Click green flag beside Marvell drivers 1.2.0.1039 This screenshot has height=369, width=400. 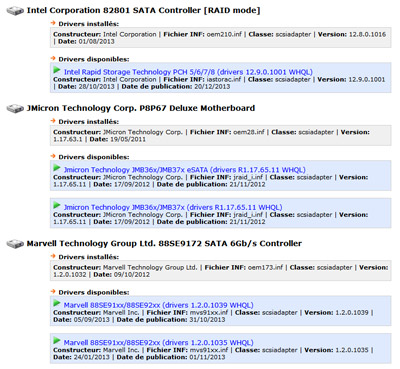(57, 303)
